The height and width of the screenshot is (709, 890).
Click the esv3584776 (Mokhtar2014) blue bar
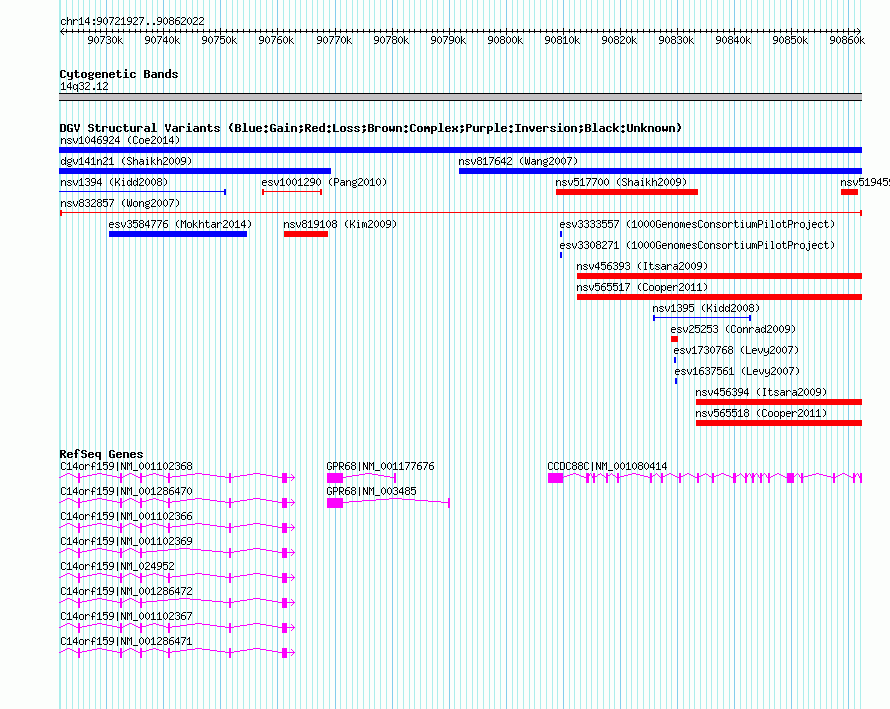click(178, 234)
